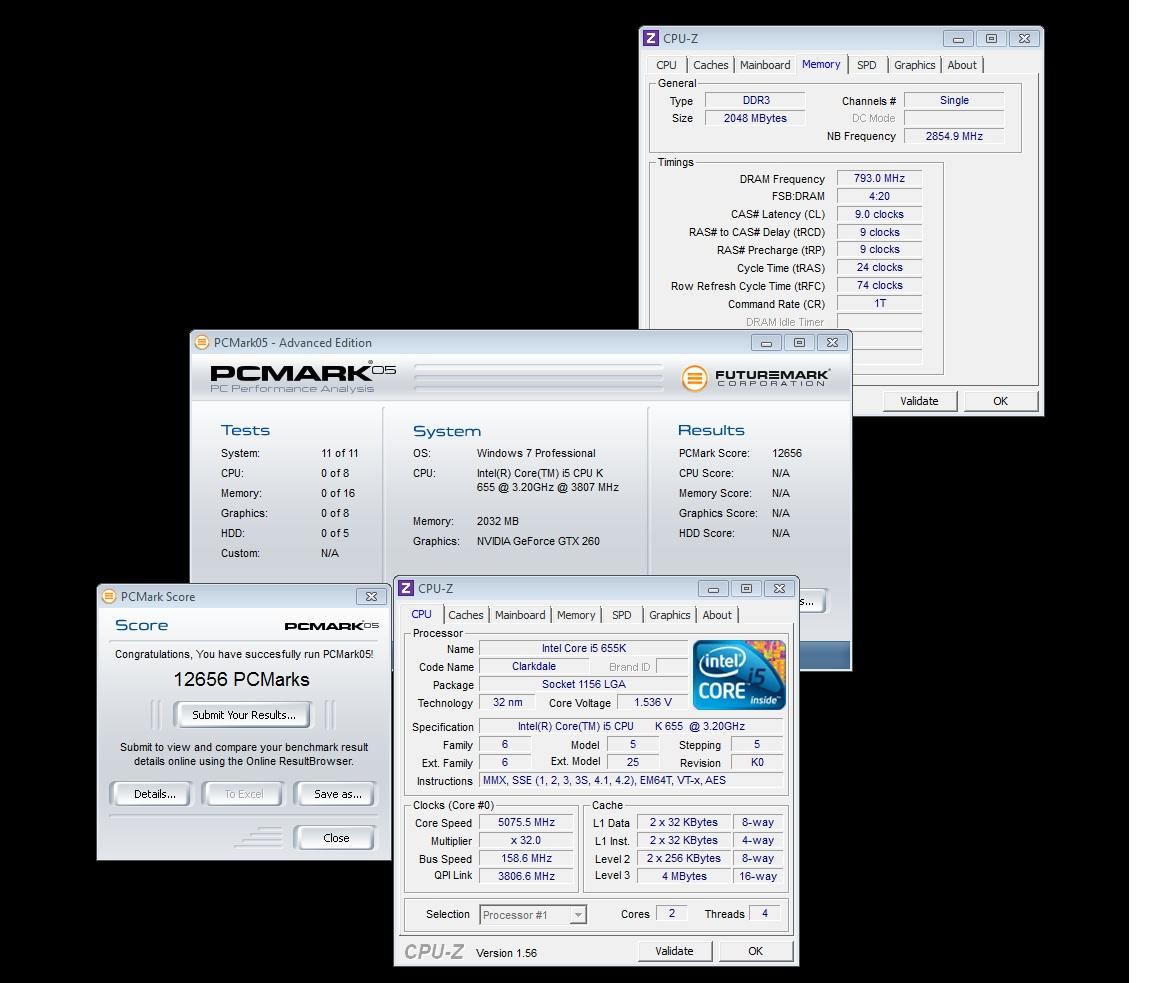
Task: Open Mainboard tab in the front CPU-Z window
Action: (520, 615)
